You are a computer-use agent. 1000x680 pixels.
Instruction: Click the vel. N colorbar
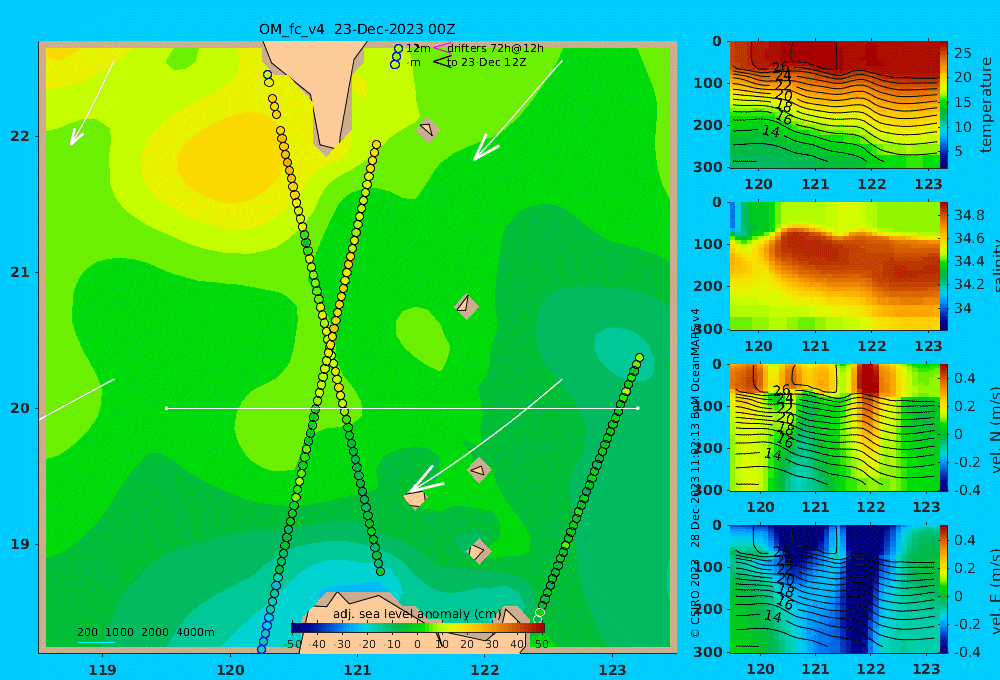click(x=944, y=427)
